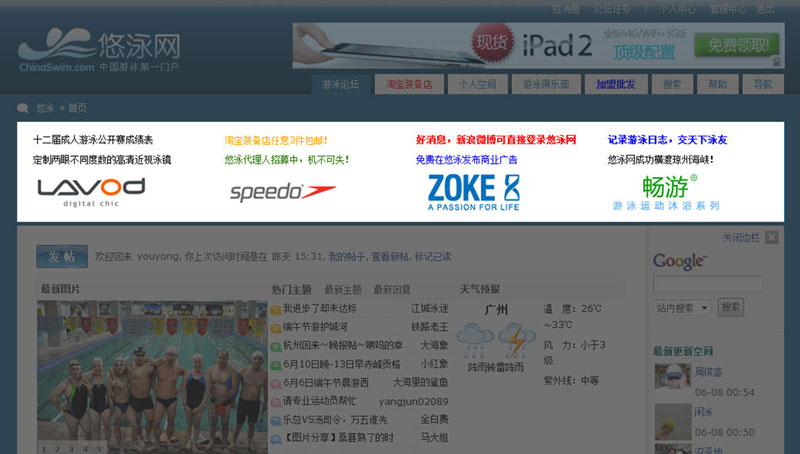Open 悠泳代理人招募中,机不可失! link

pyautogui.click(x=287, y=160)
